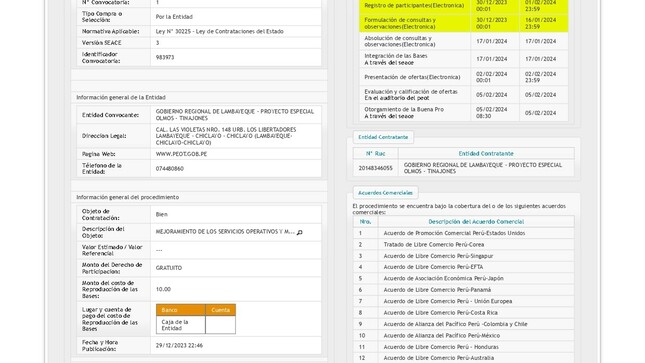The width and height of the screenshot is (645, 363).
Task: Click the Perú - Unión Europea agreement row
Action: [464, 301]
